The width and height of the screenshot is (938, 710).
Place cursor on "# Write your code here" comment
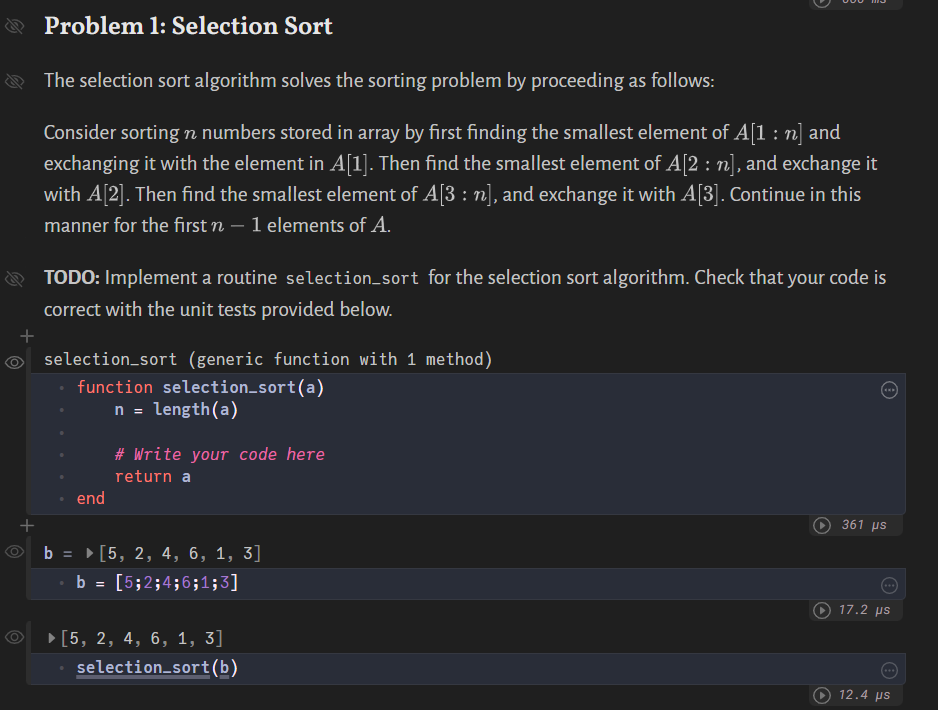click(219, 454)
